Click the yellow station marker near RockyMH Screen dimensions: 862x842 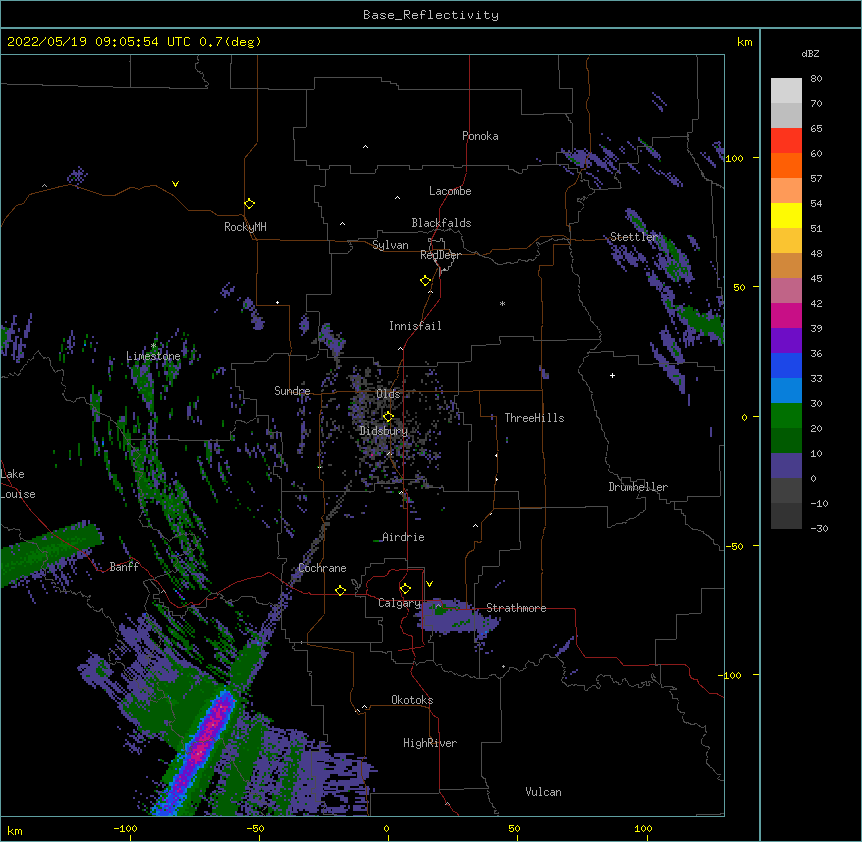click(x=250, y=204)
